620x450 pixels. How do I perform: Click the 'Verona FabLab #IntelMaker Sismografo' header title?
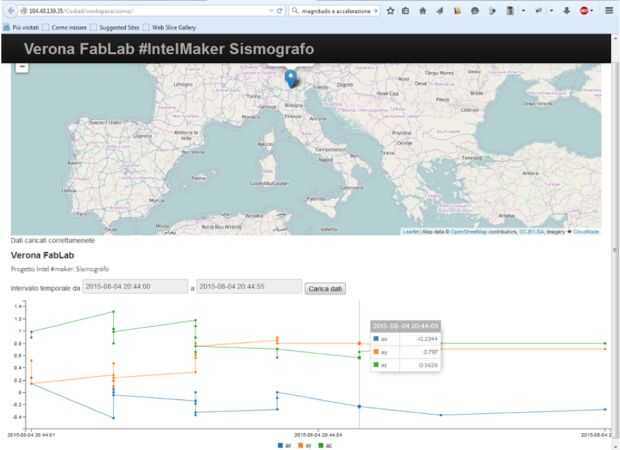(169, 49)
